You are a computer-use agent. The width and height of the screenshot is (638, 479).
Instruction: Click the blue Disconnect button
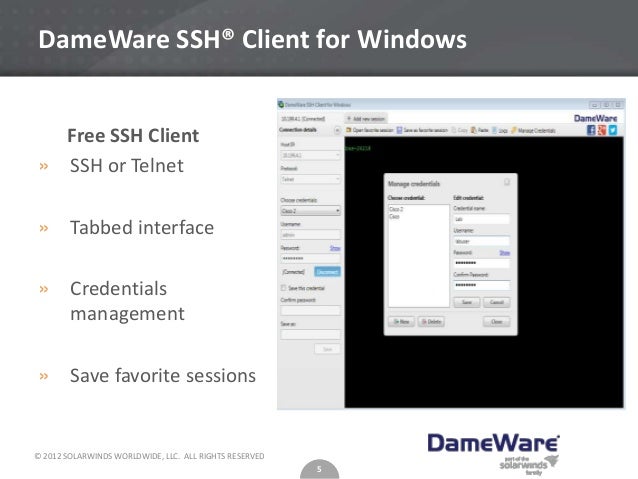[327, 271]
